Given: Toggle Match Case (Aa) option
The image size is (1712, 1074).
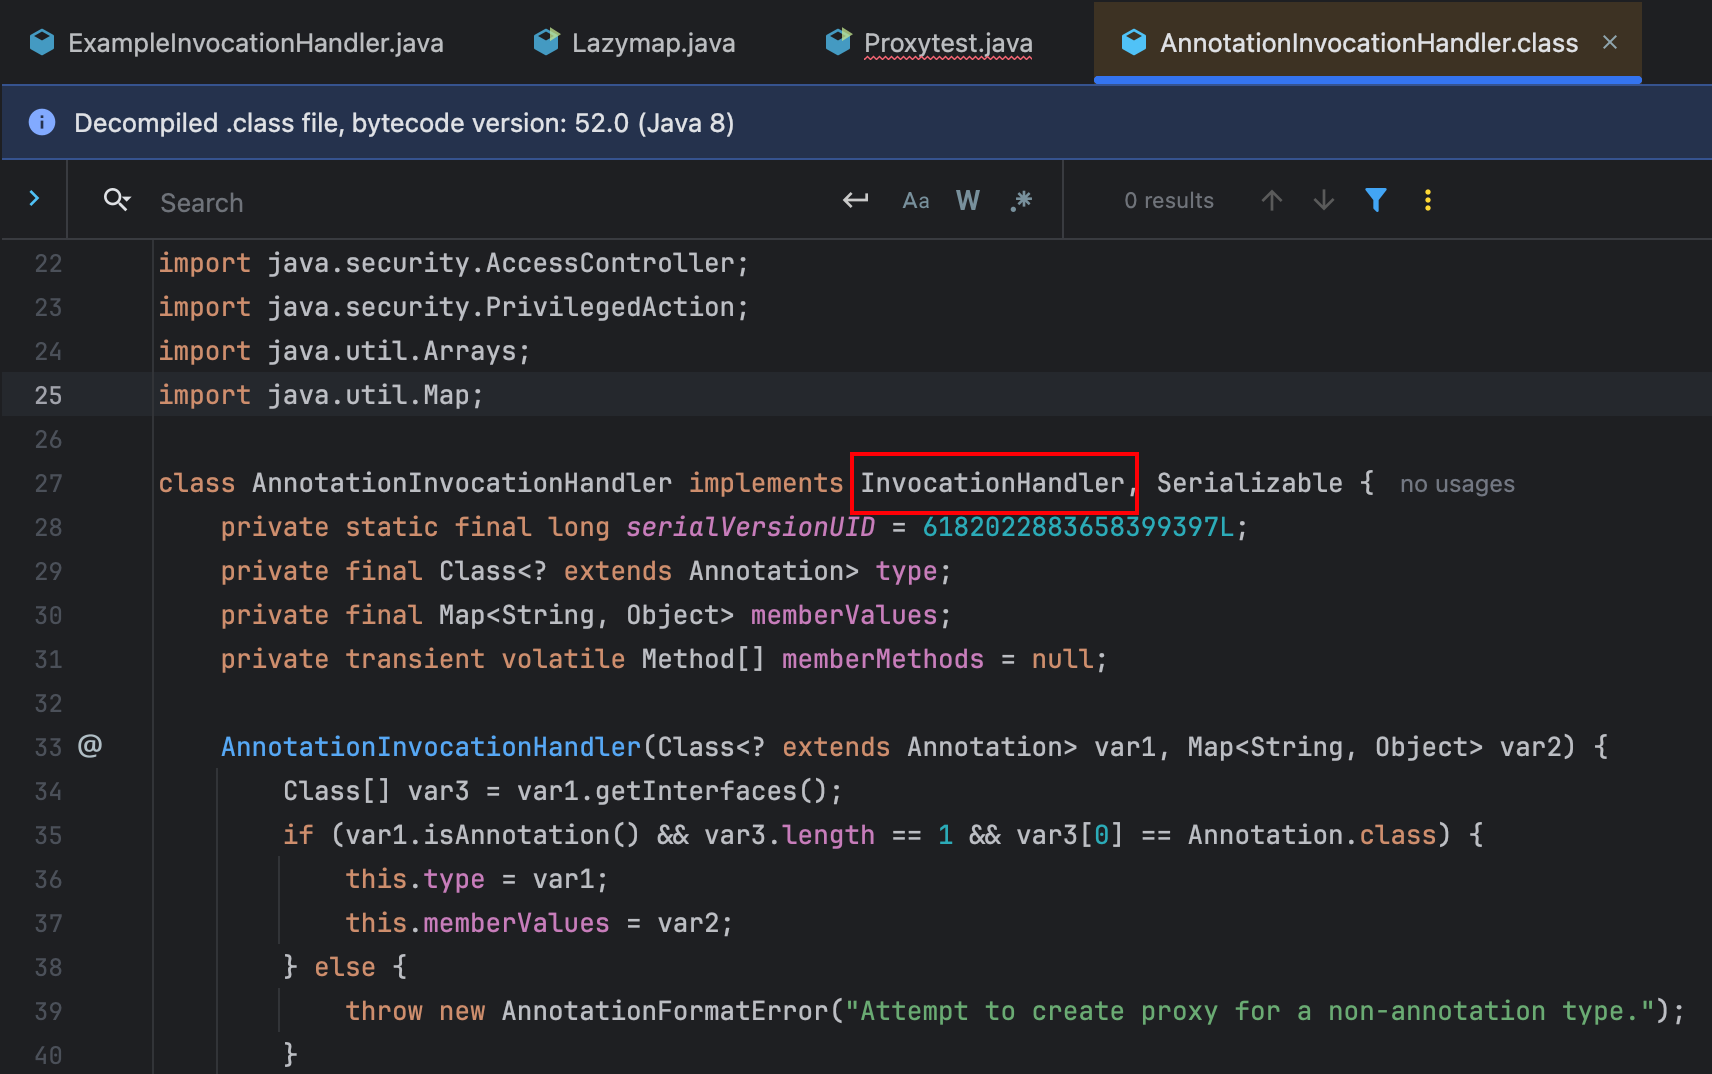Looking at the screenshot, I should (916, 200).
